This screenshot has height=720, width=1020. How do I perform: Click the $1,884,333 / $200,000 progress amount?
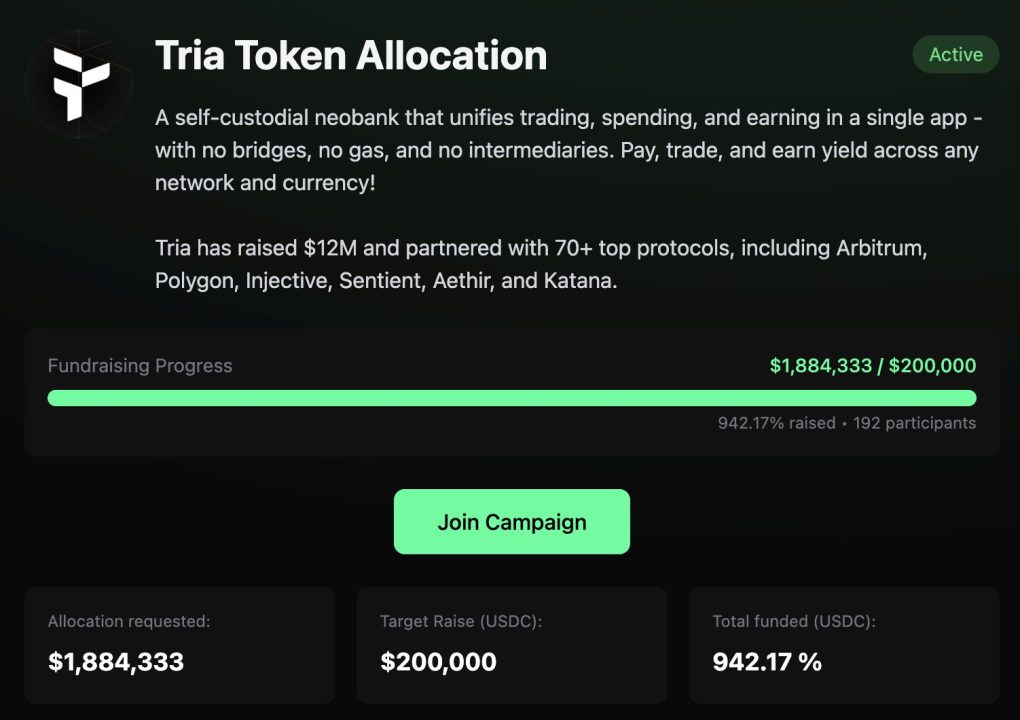click(872, 366)
